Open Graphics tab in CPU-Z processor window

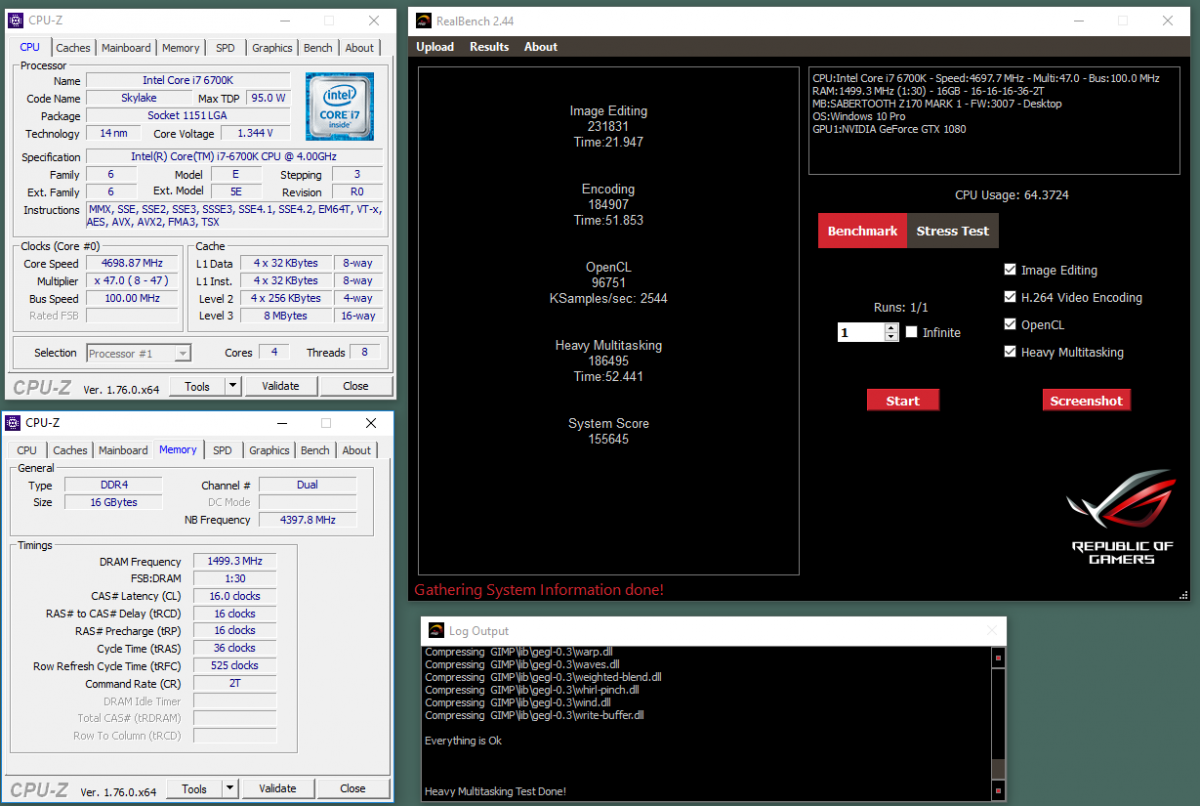pos(272,48)
